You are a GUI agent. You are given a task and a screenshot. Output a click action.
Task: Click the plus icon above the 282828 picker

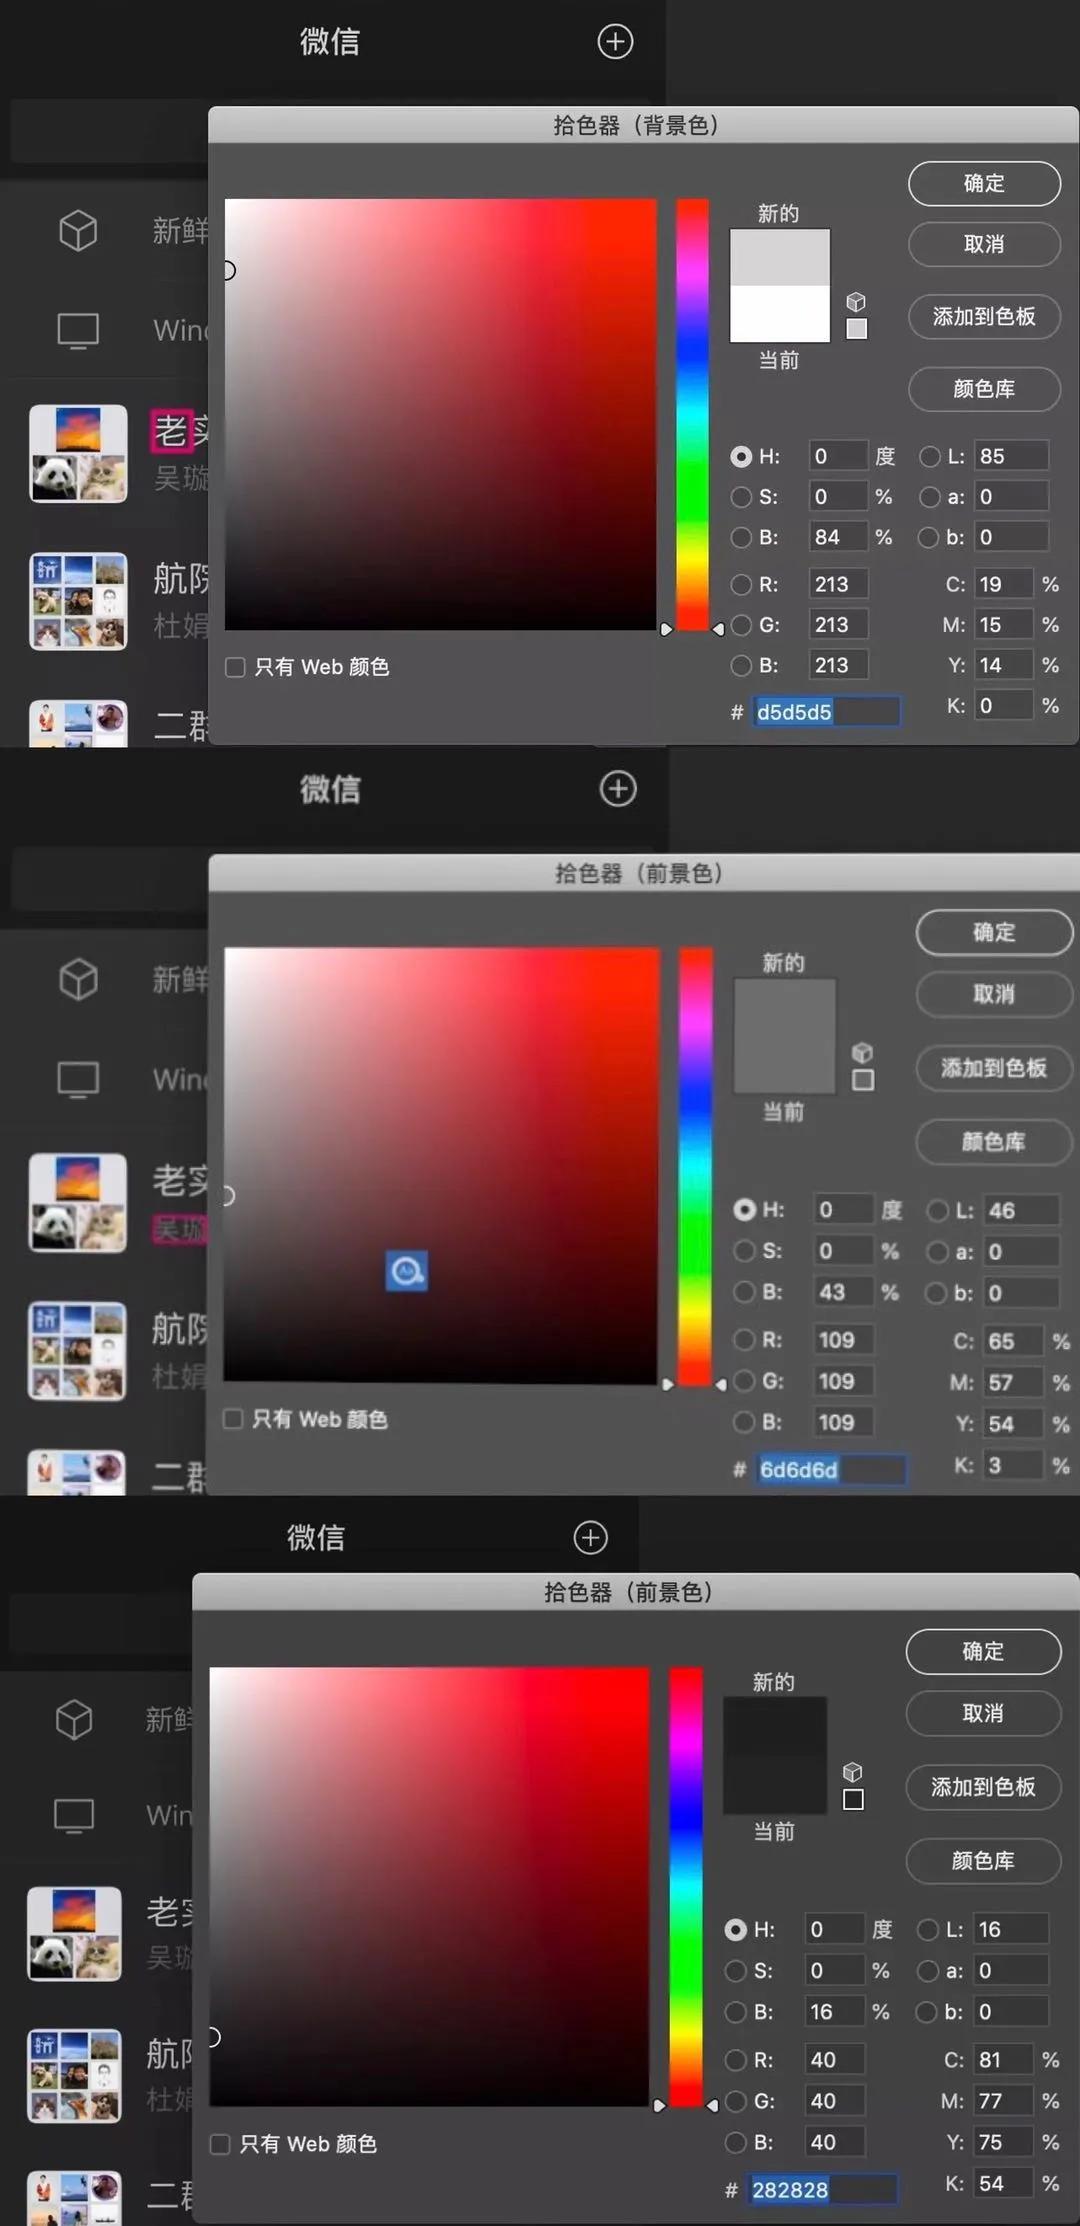591,1537
